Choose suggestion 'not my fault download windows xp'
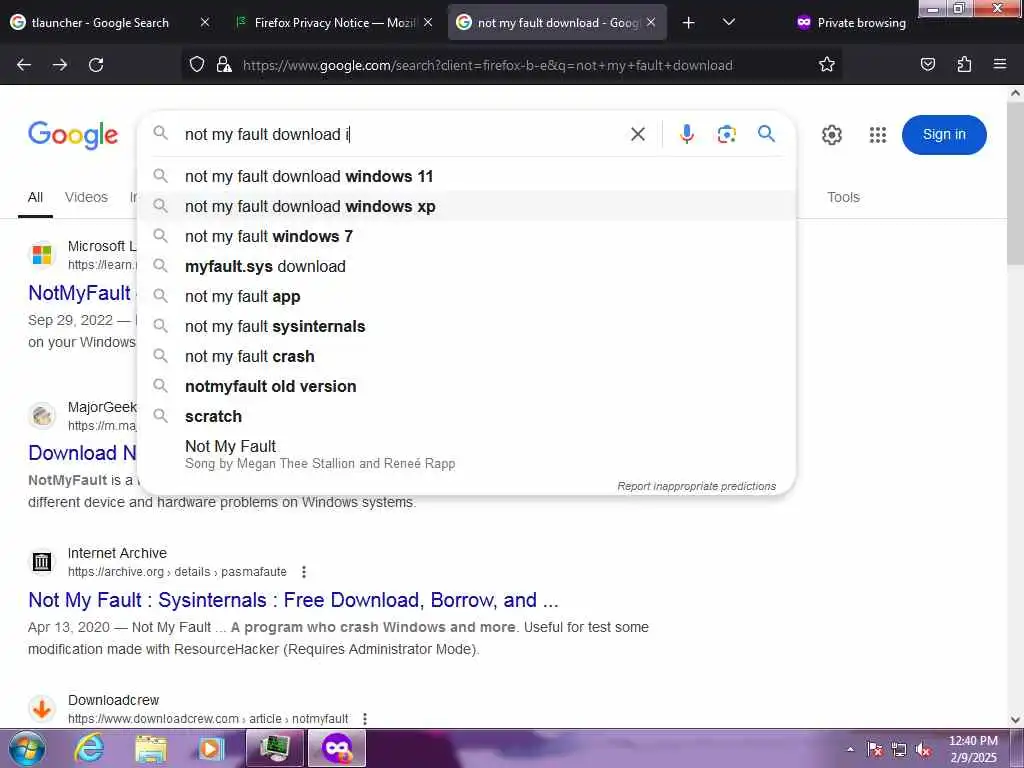 [467, 206]
